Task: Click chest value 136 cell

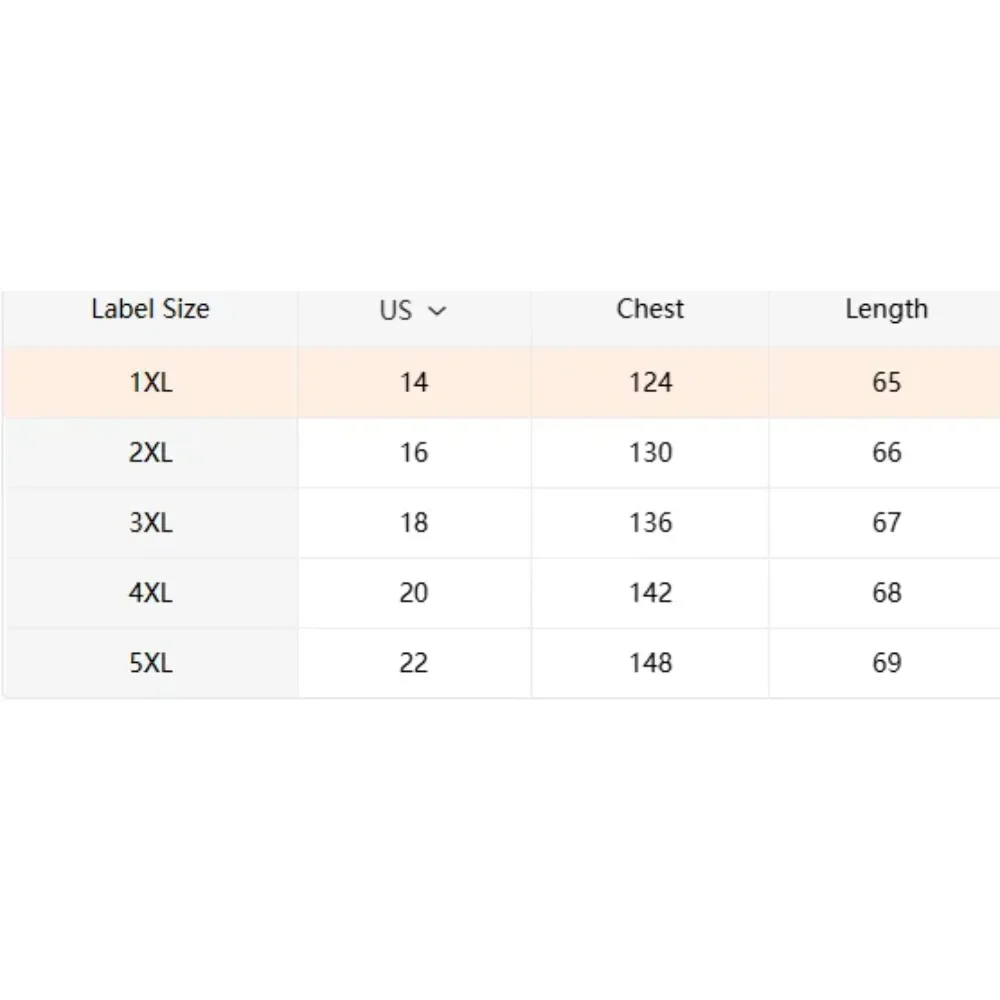Action: point(650,523)
